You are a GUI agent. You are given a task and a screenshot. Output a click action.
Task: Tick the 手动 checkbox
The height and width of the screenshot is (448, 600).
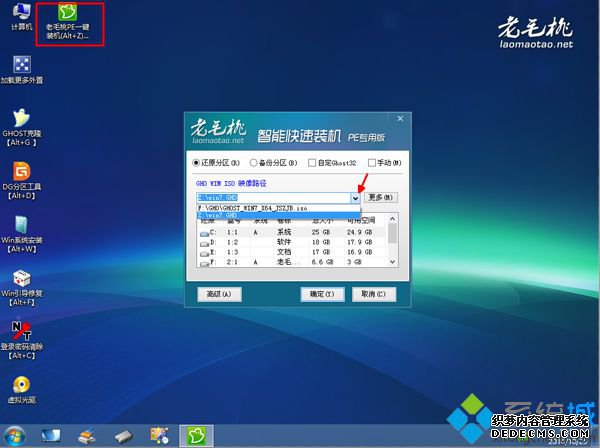(x=371, y=162)
